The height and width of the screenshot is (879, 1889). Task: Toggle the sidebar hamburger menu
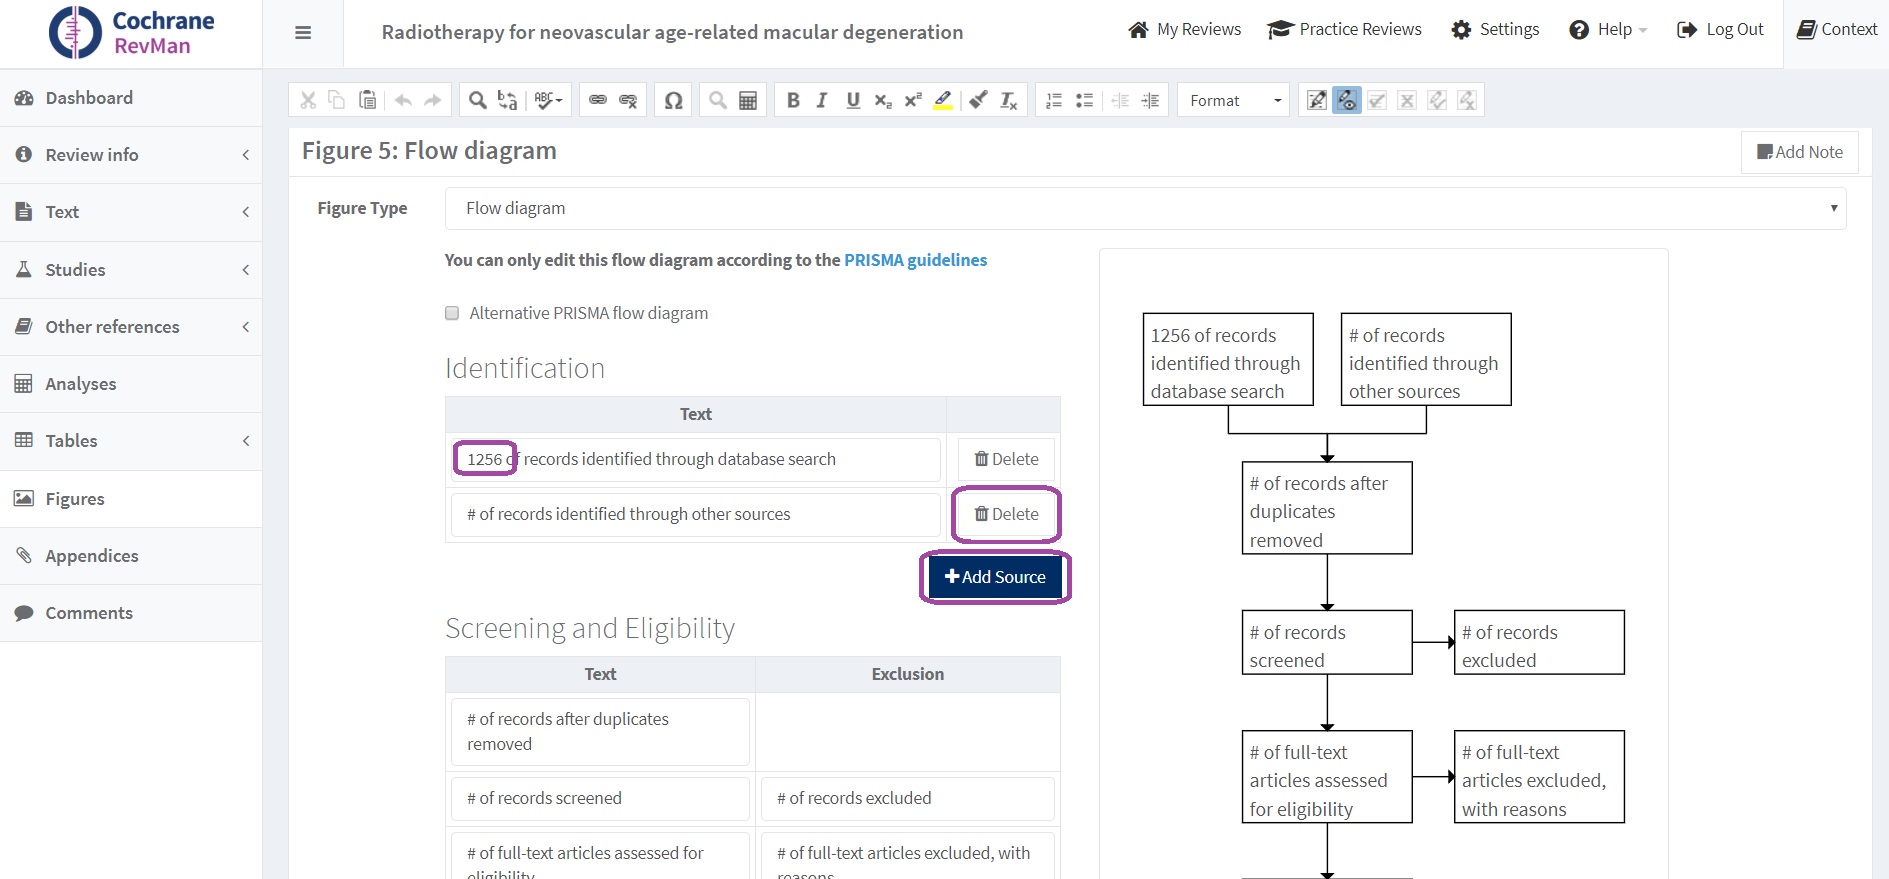click(x=303, y=33)
